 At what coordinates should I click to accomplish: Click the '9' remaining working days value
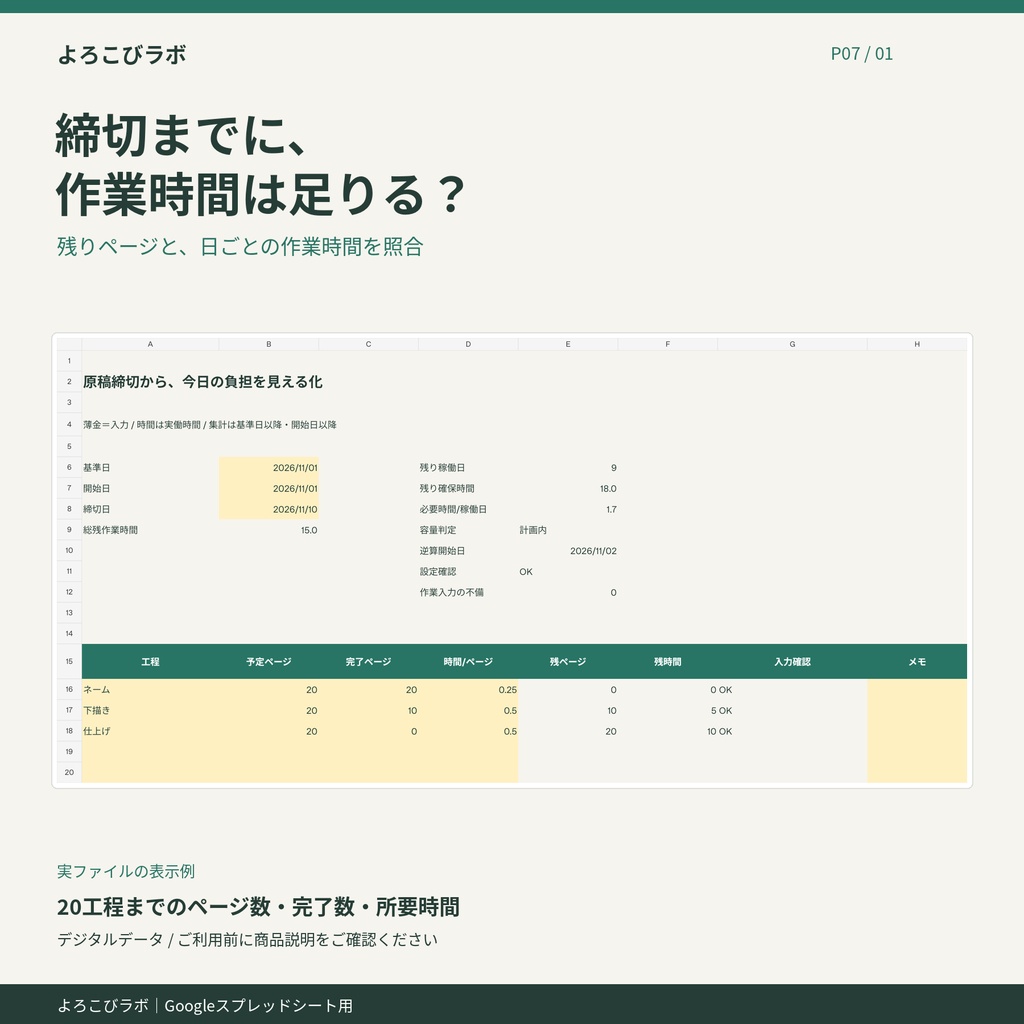coord(613,468)
